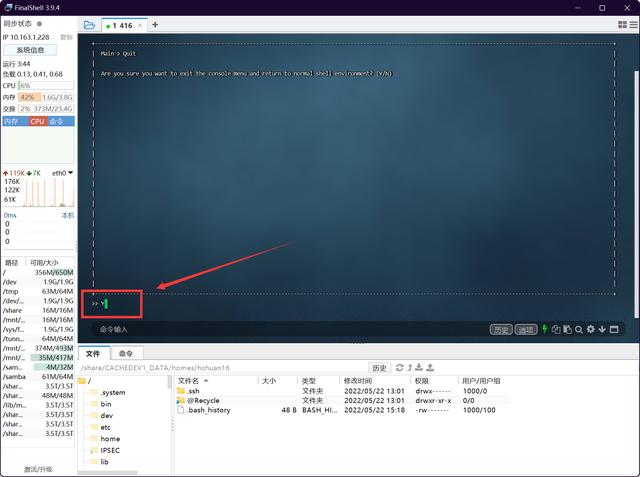Click the 复制 link next to IP address

point(67,37)
